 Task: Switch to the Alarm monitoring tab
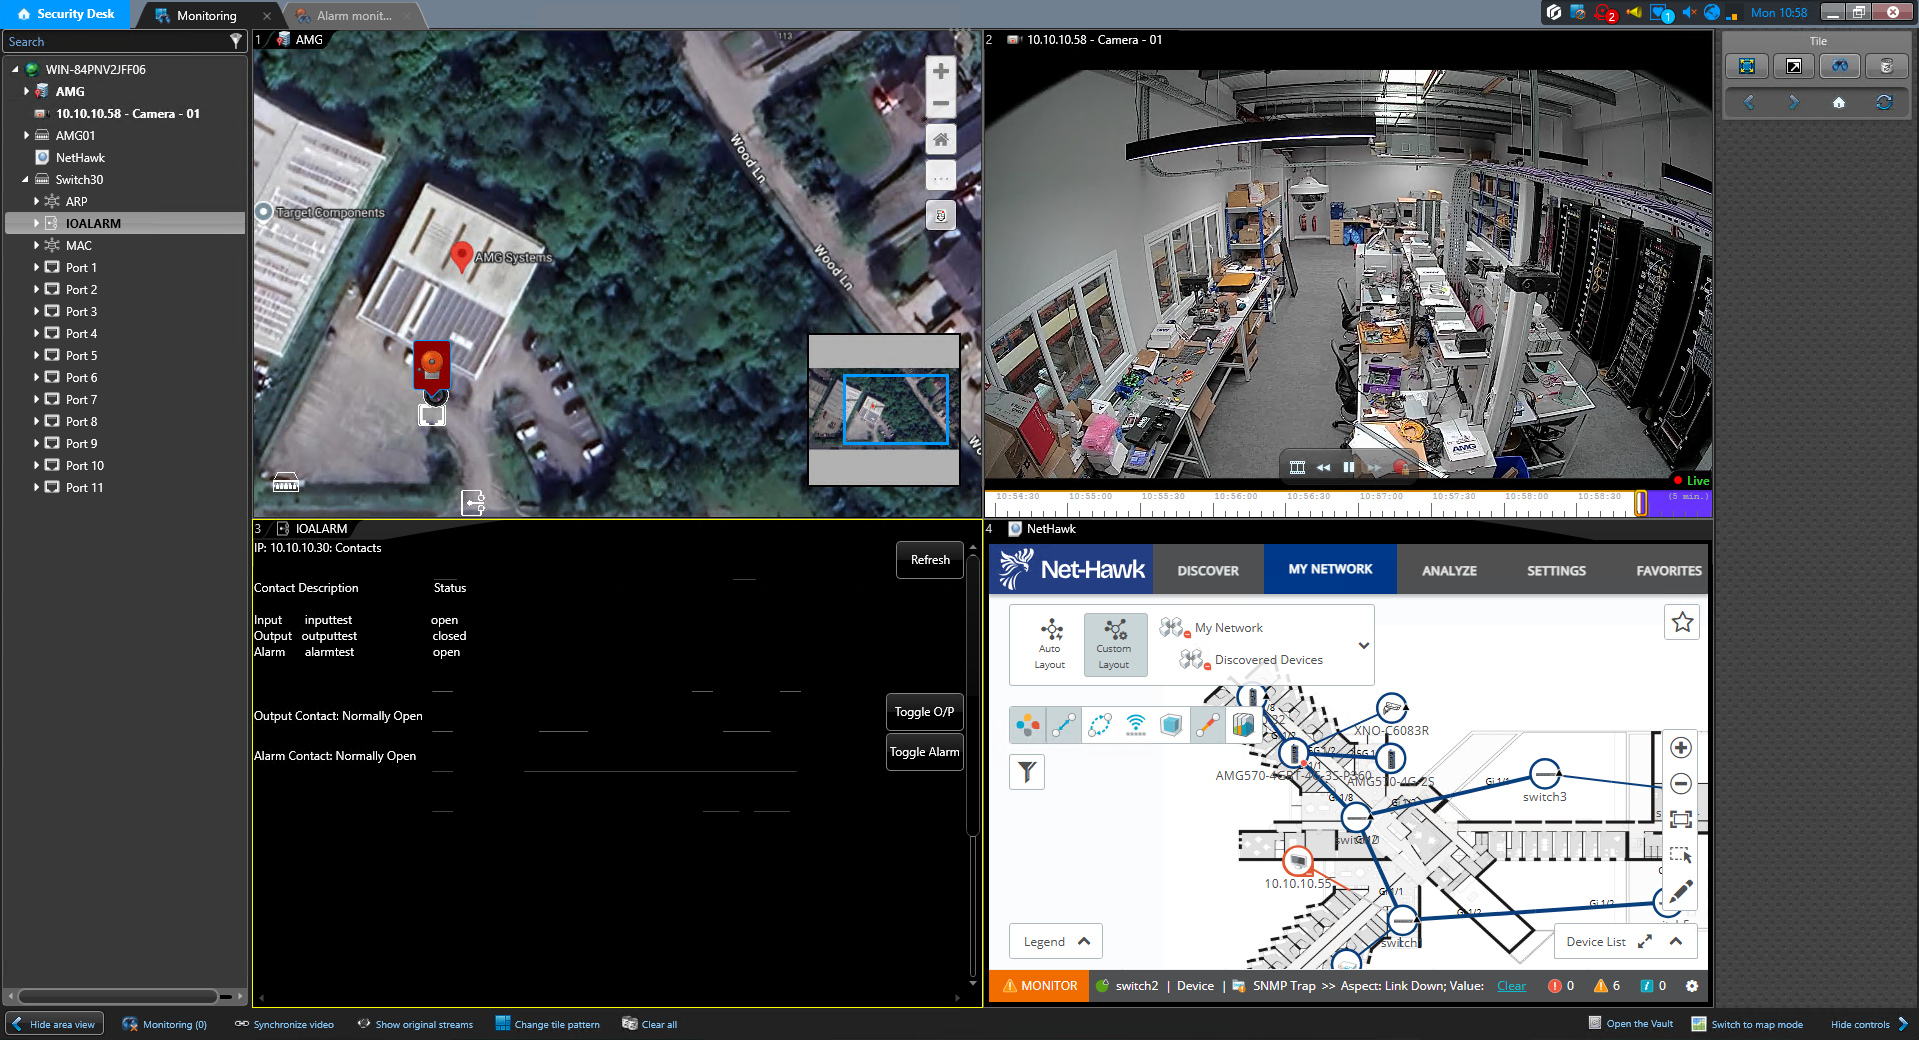354,16
